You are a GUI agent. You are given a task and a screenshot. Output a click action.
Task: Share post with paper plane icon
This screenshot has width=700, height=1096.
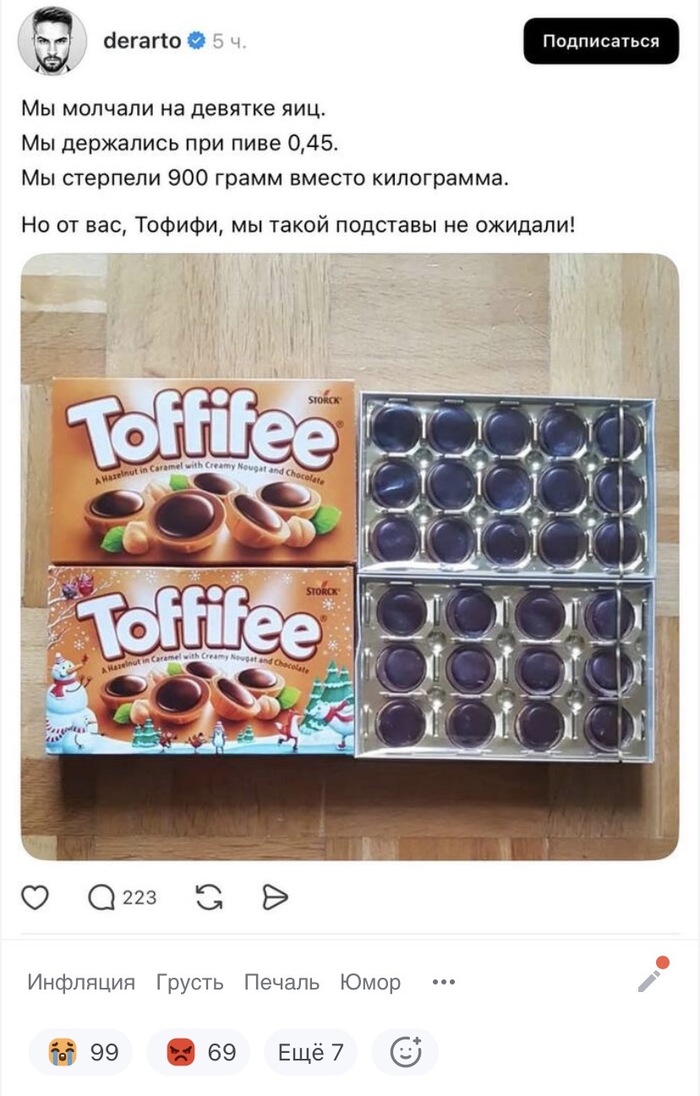275,897
